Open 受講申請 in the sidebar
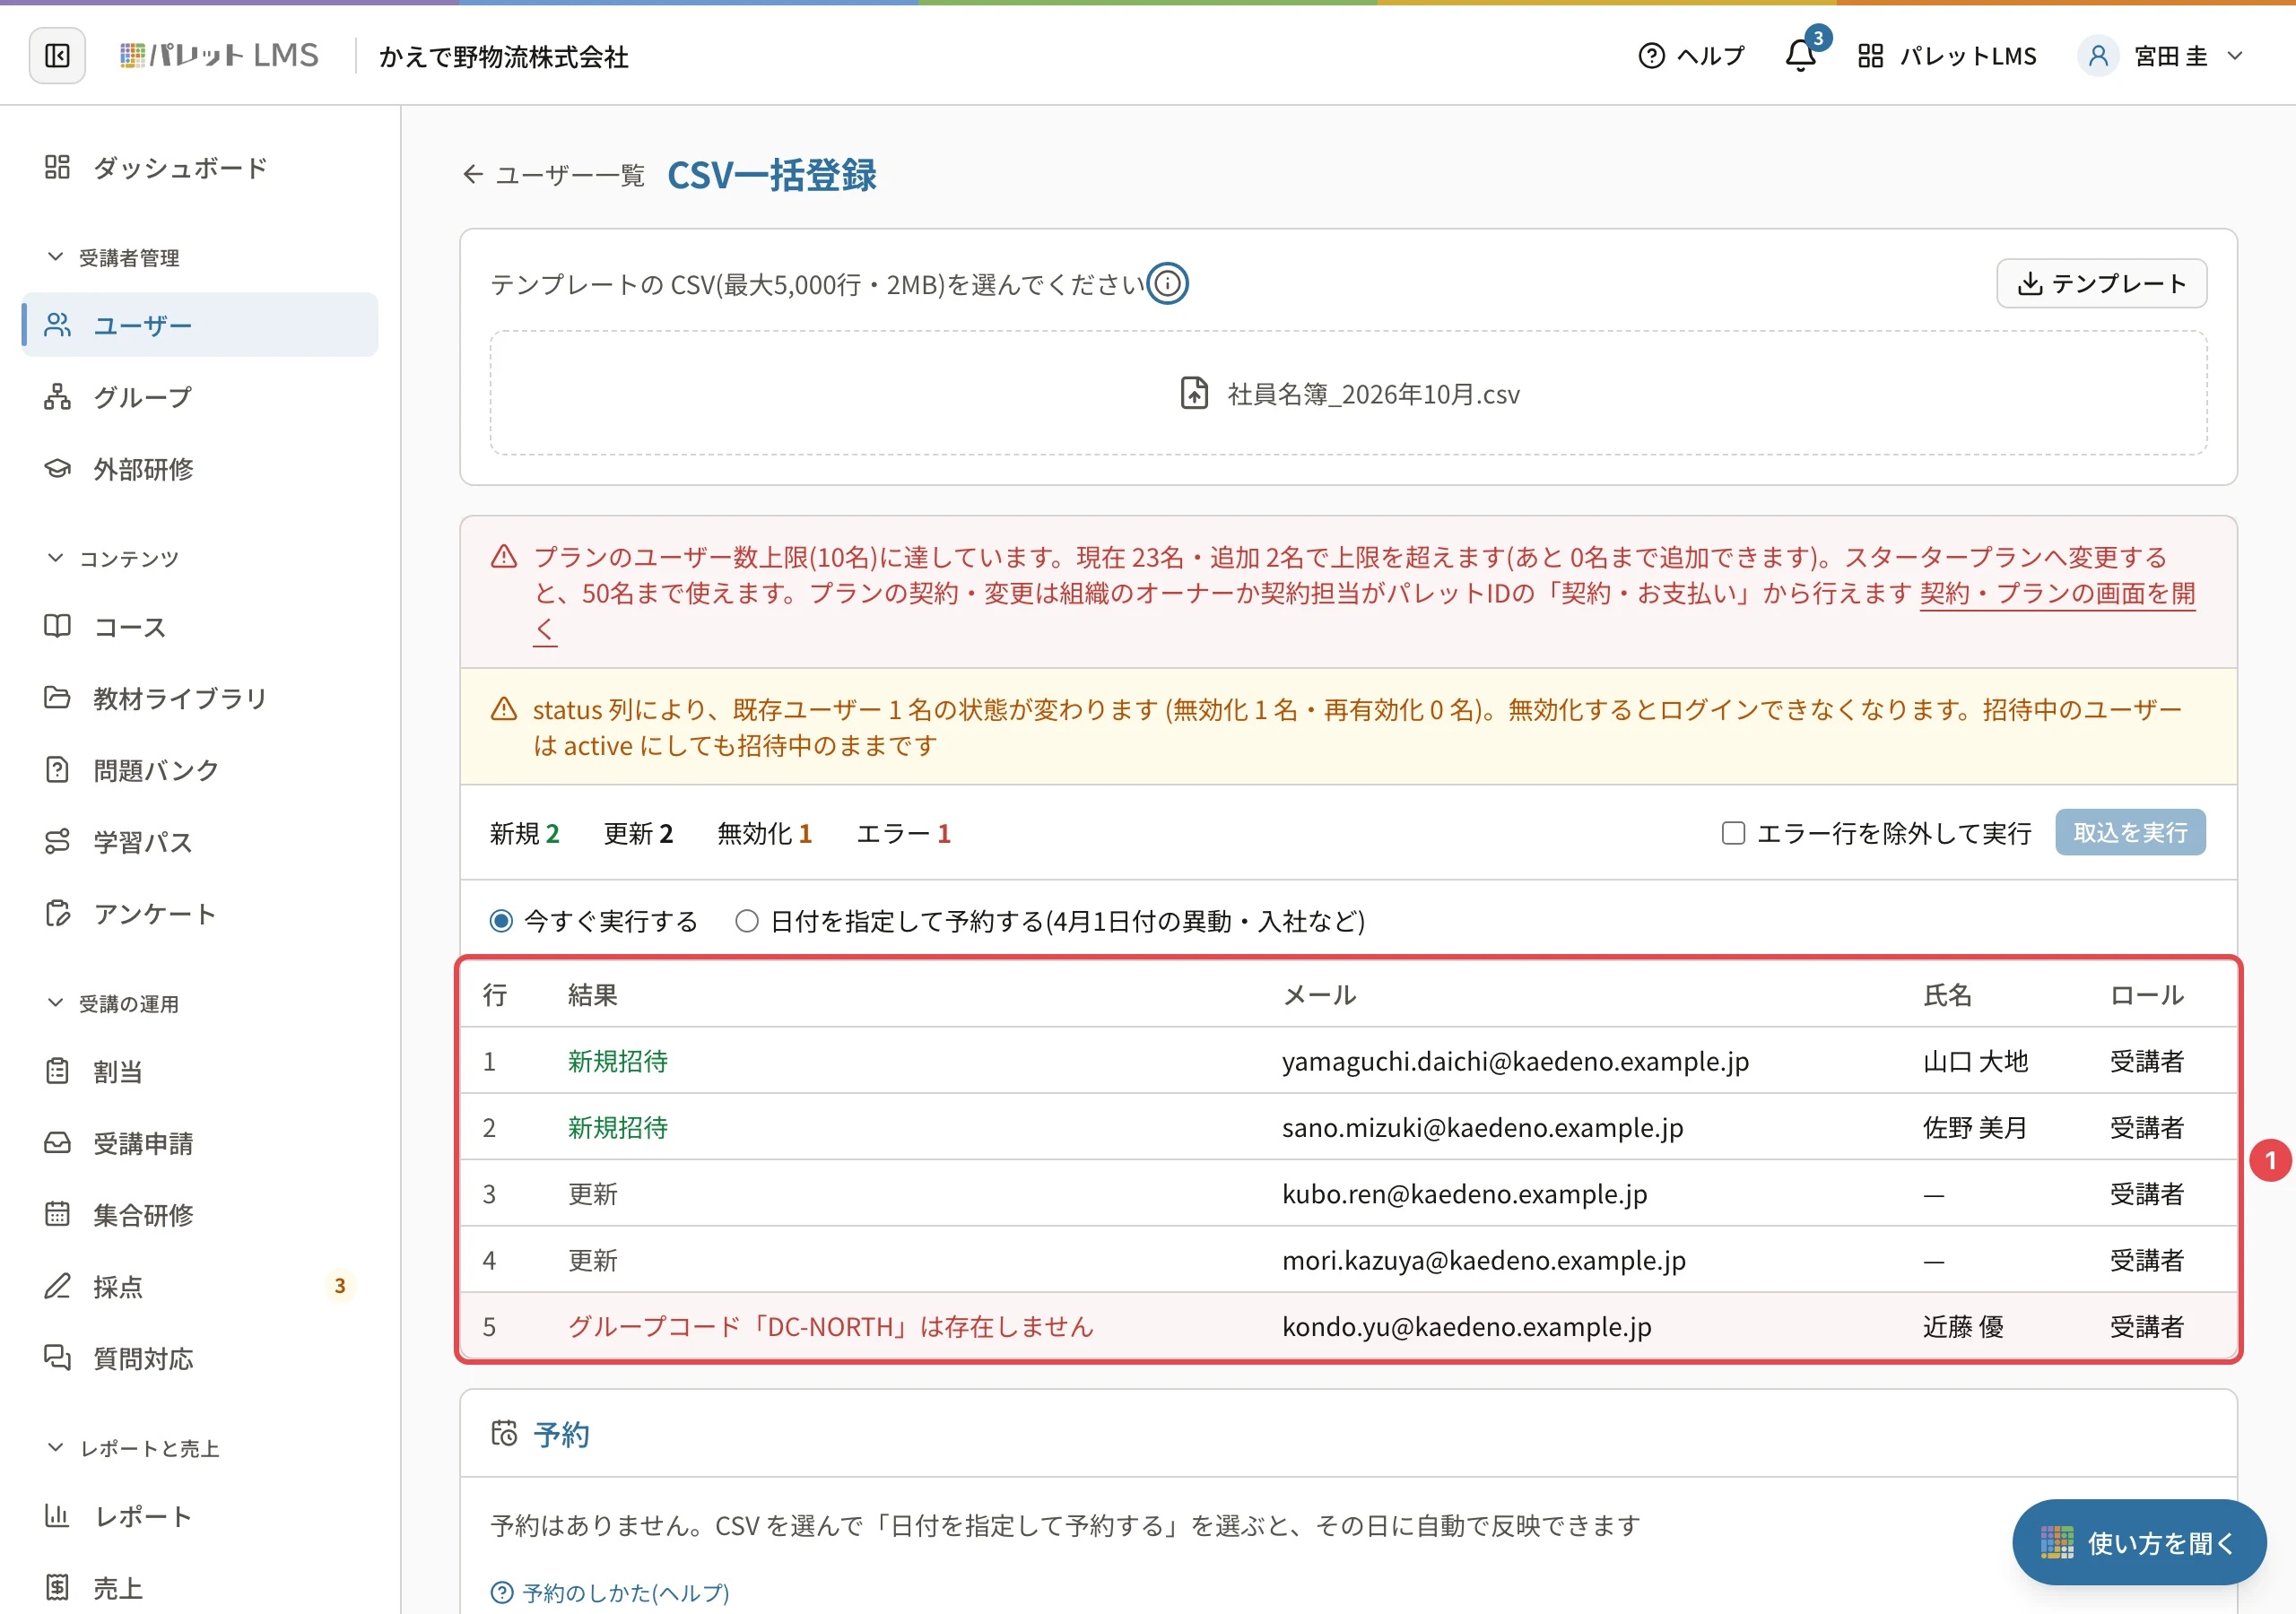Viewport: 2296px width, 1614px height. (x=200, y=1143)
